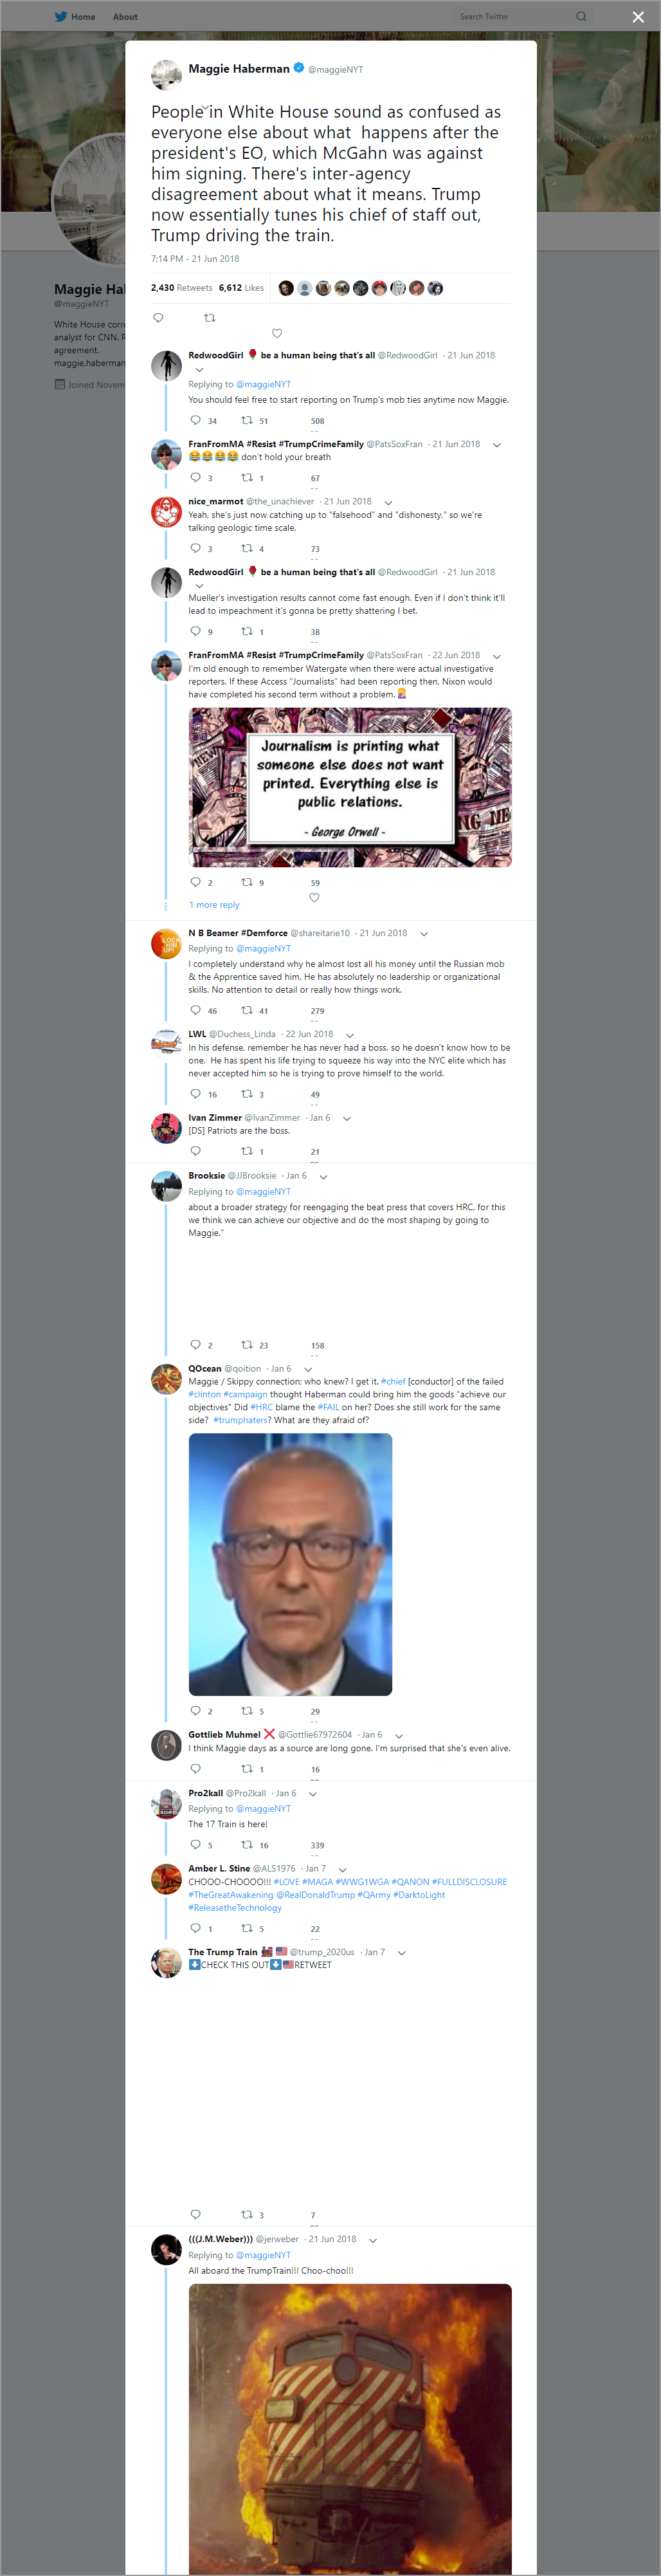This screenshot has width=661, height=2576.
Task: Reply to N B Beamer's tweet
Action: coord(196,1010)
